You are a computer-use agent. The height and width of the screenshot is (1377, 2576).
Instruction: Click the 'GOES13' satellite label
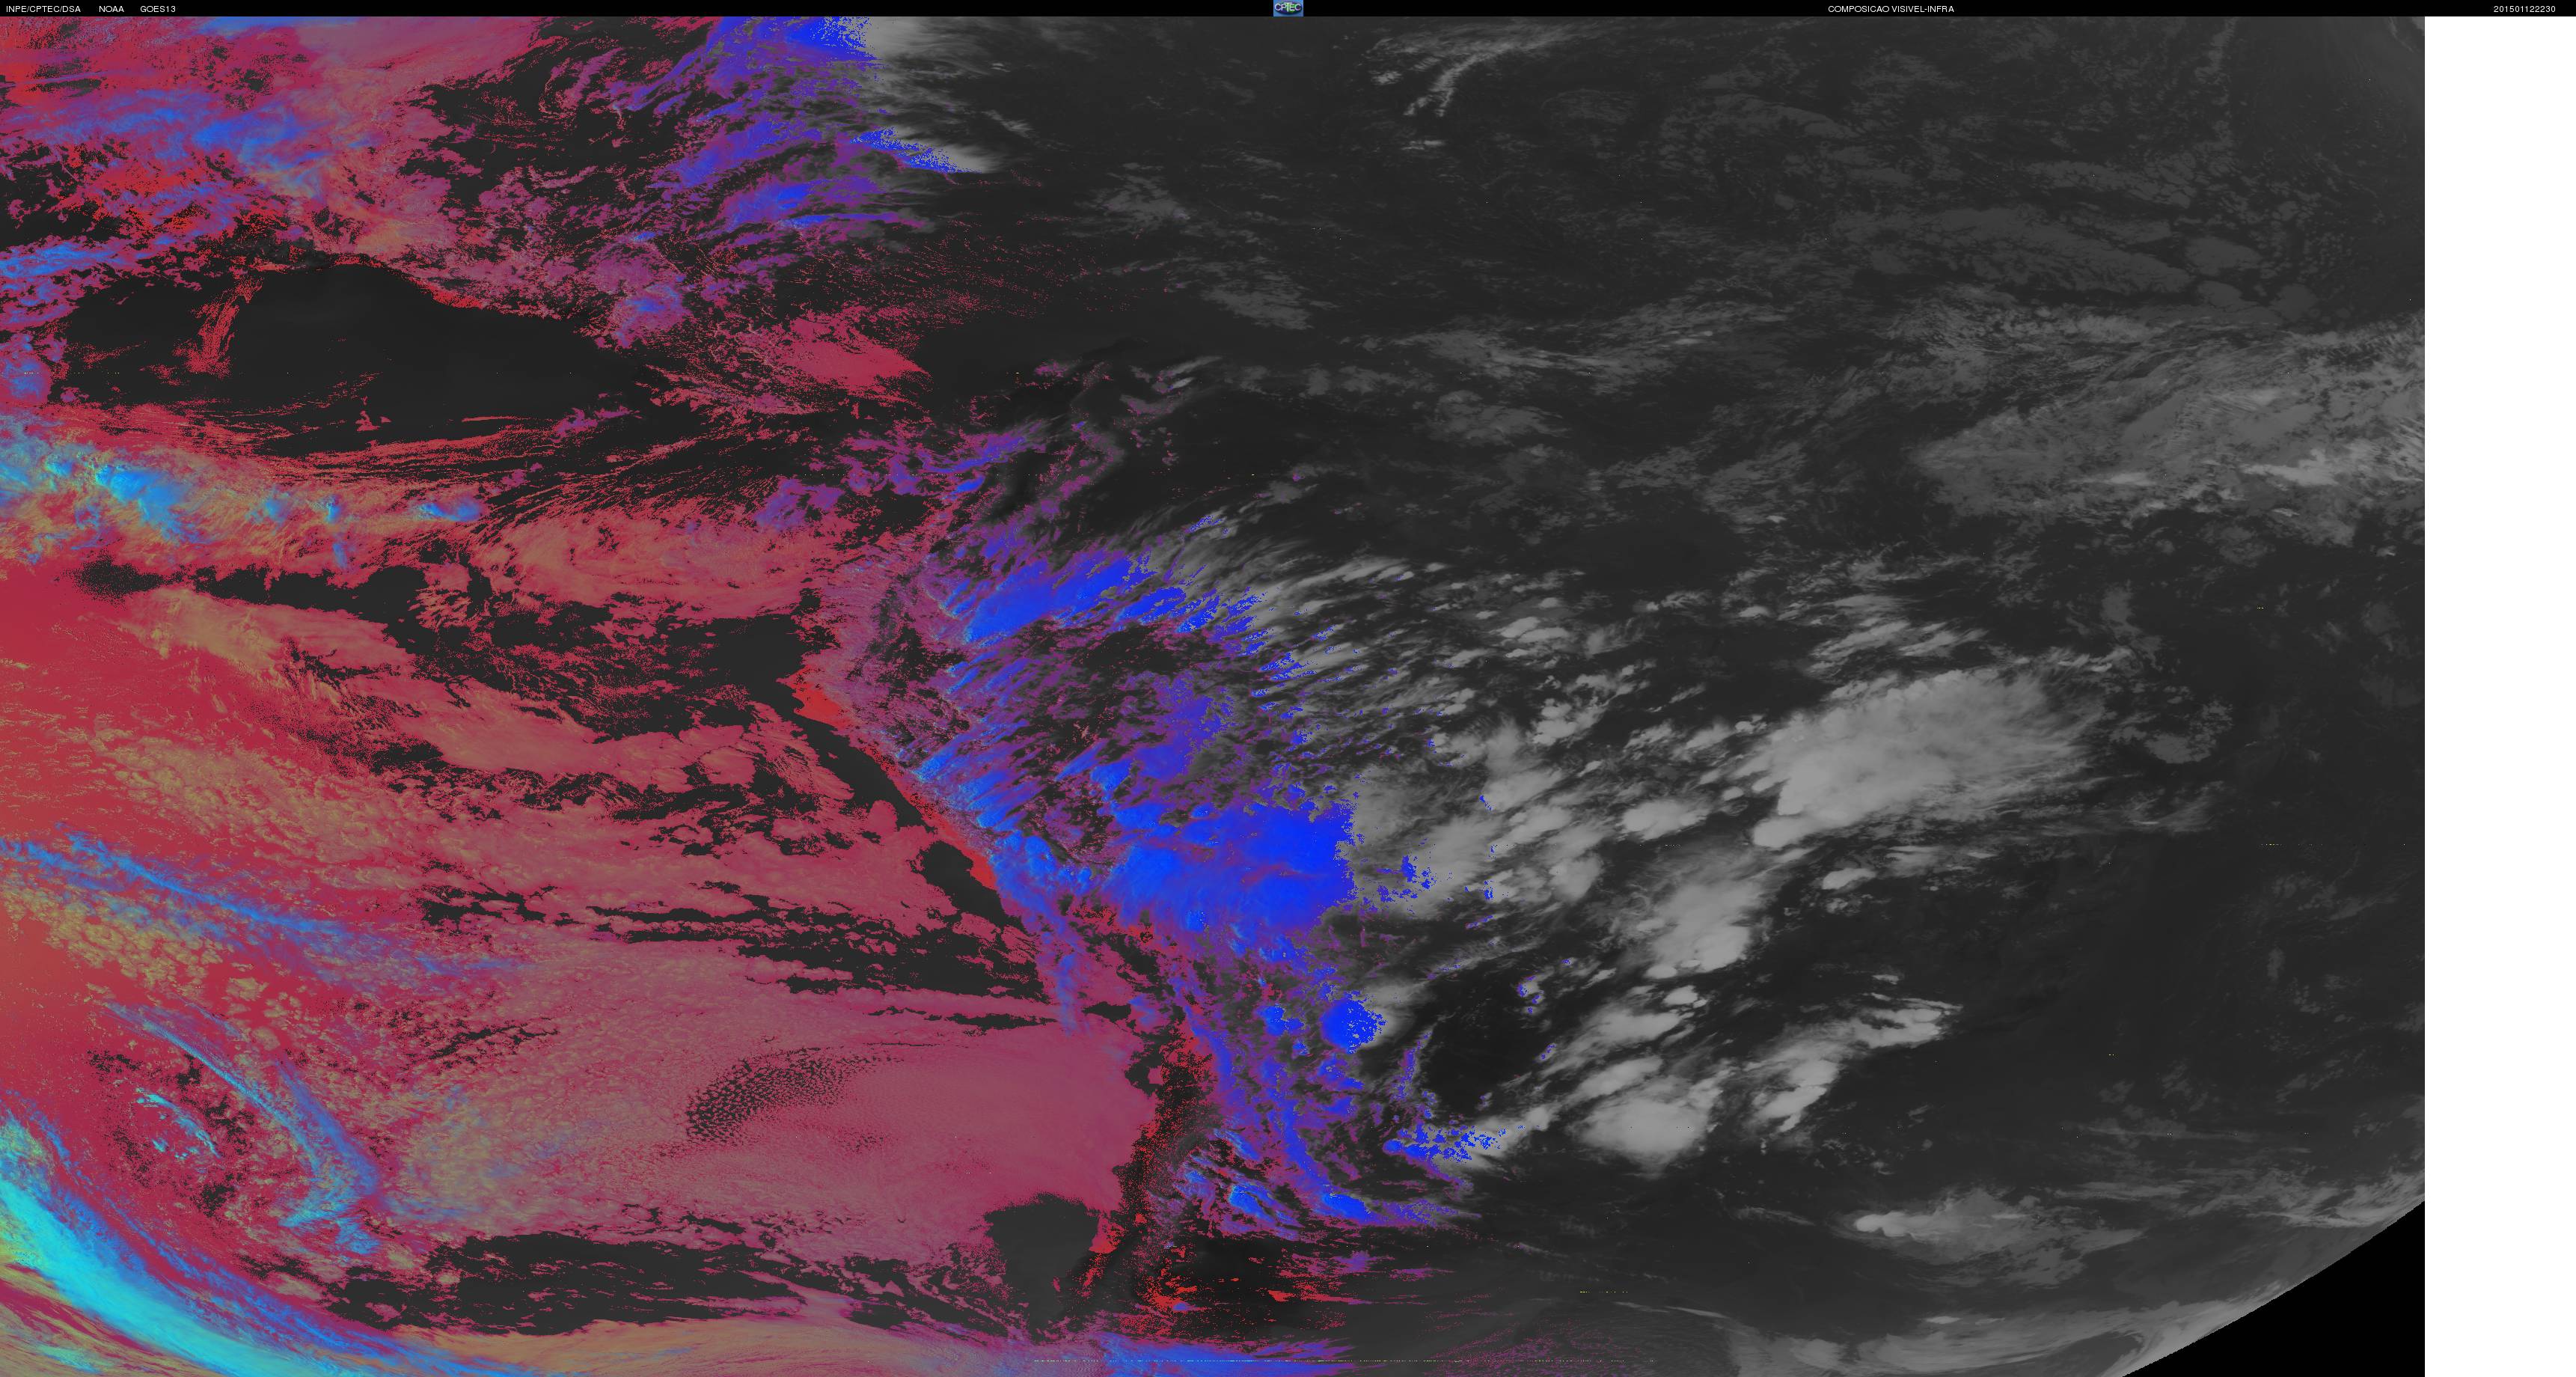[158, 9]
